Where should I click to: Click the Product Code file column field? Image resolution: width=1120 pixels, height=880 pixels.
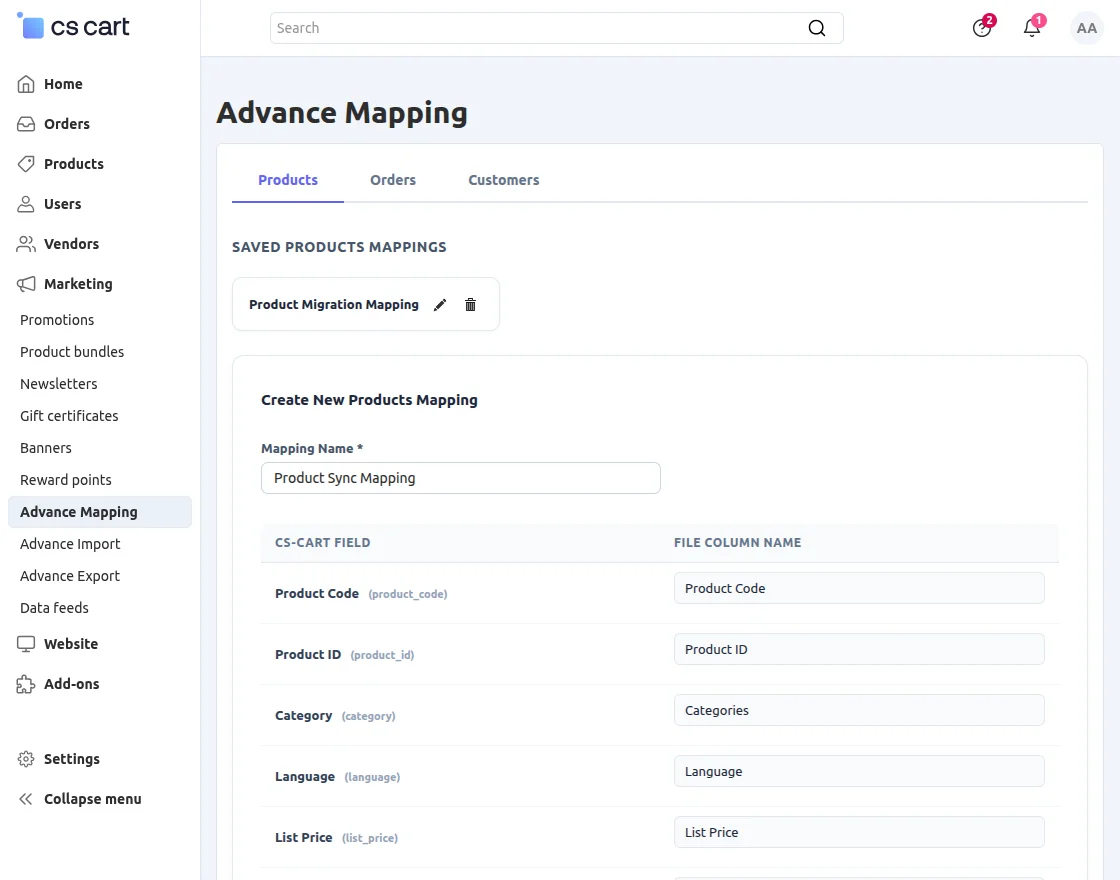pos(859,589)
